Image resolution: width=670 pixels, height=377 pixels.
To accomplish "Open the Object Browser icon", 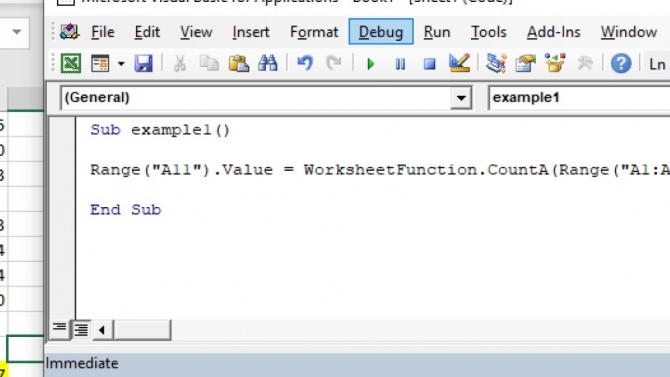I will (x=555, y=63).
